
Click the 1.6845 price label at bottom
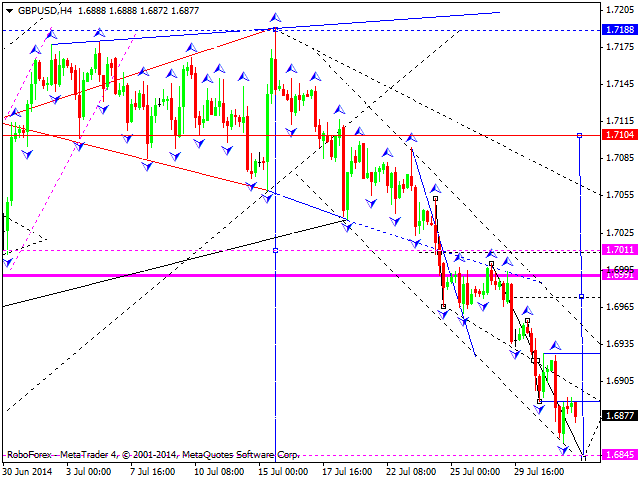coord(619,455)
